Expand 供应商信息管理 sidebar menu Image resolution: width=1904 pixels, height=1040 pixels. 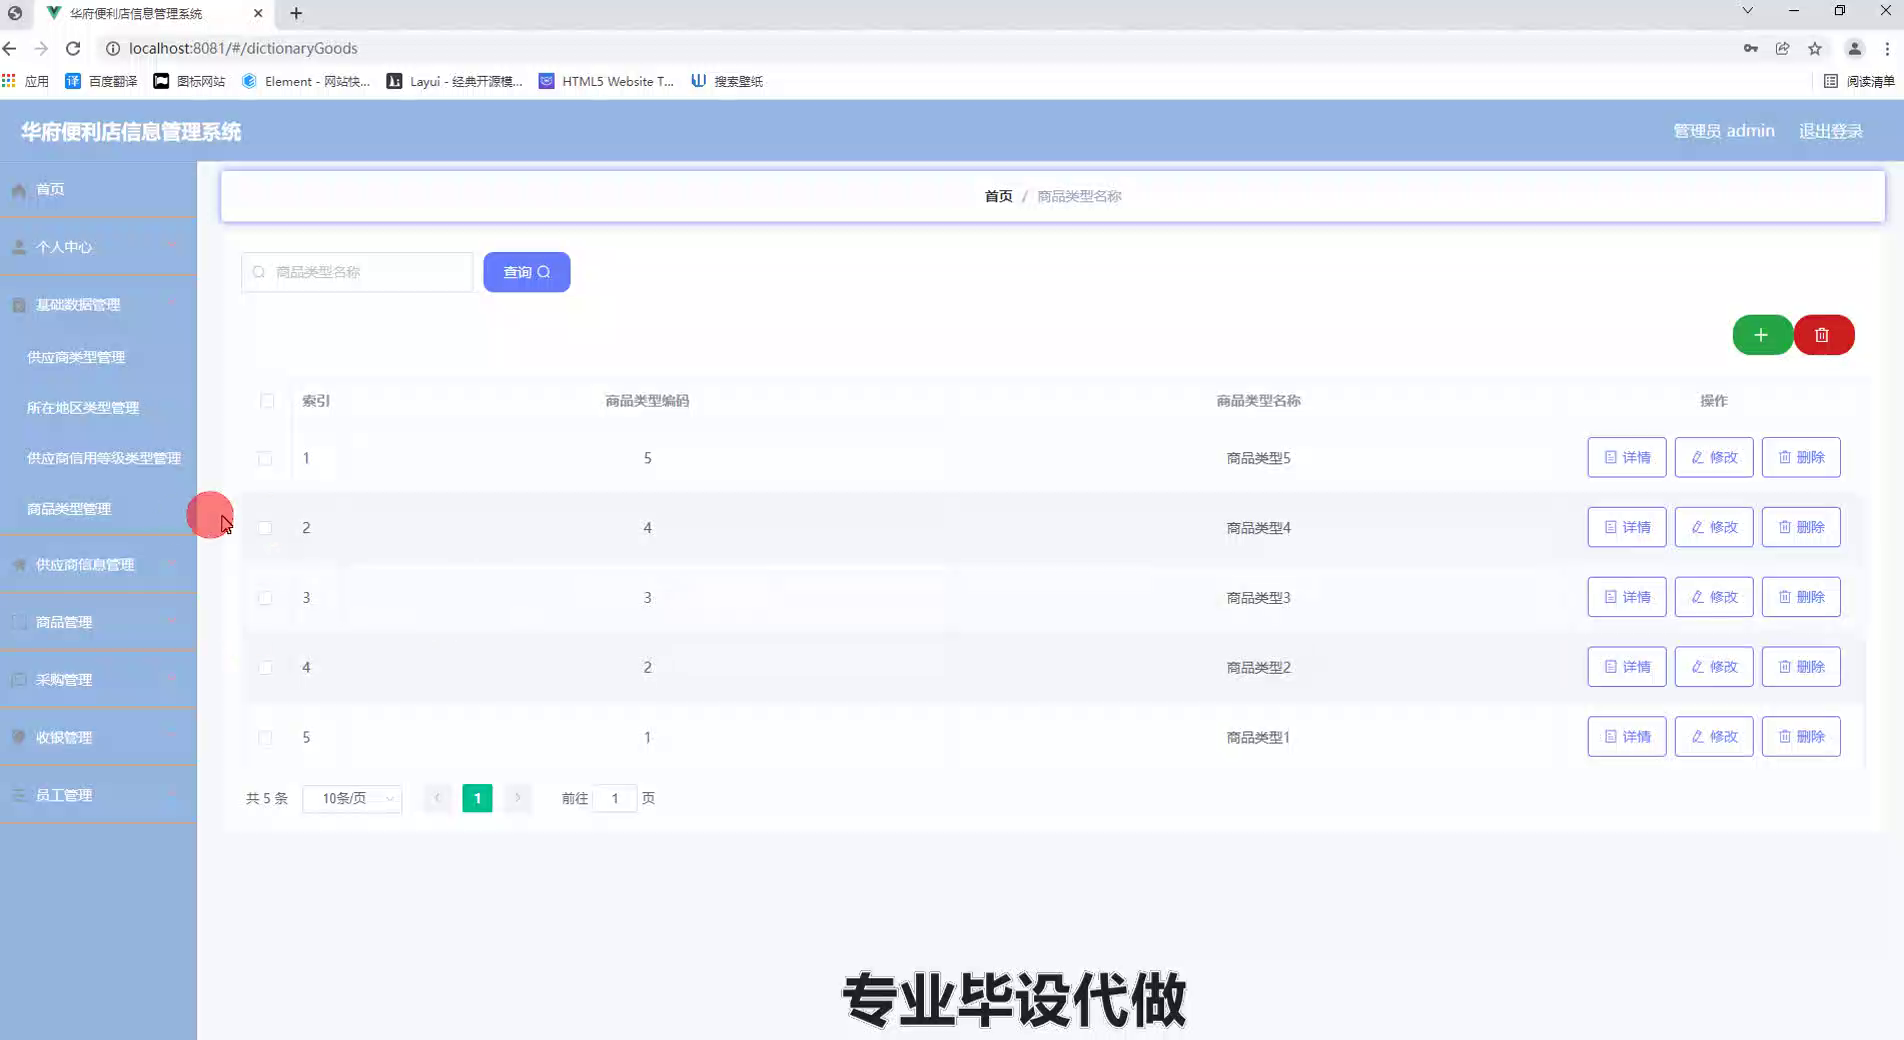(98, 565)
